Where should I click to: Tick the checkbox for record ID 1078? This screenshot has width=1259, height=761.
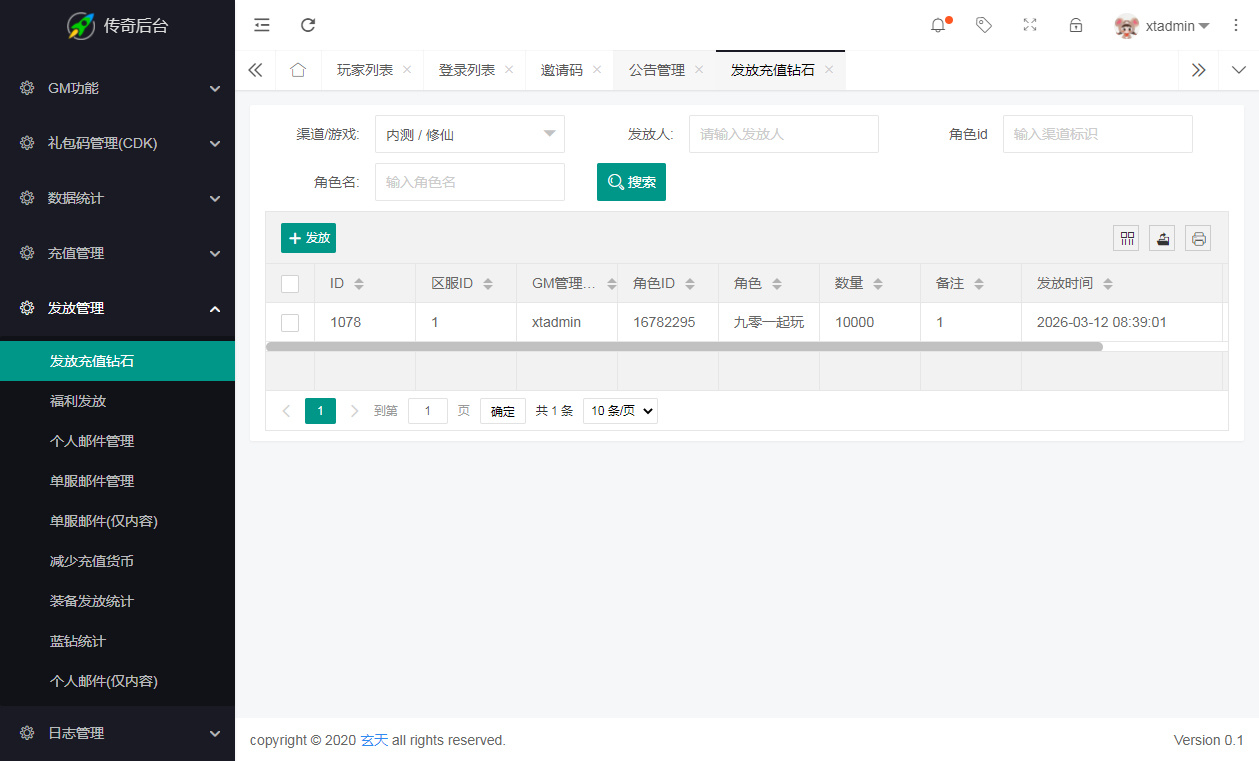(x=290, y=322)
